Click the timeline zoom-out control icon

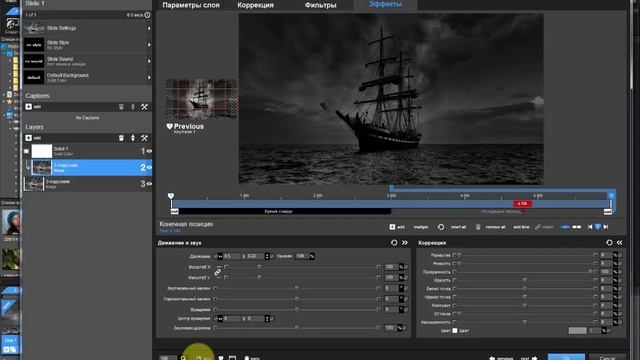(576, 227)
